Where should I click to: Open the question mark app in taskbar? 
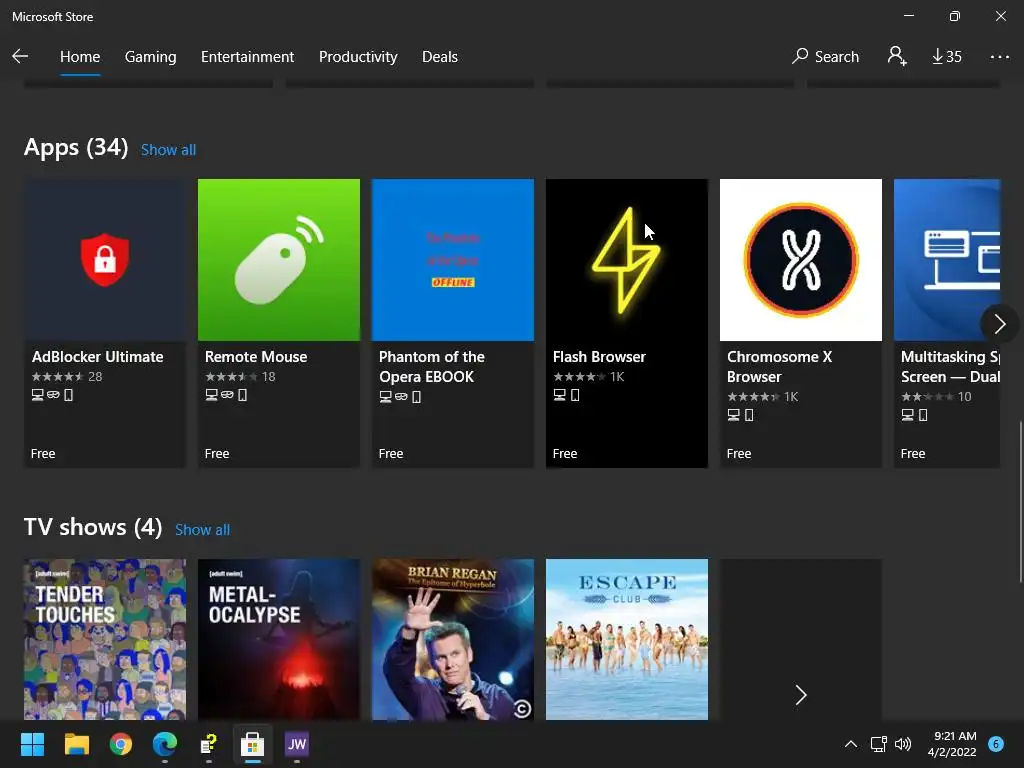click(208, 744)
